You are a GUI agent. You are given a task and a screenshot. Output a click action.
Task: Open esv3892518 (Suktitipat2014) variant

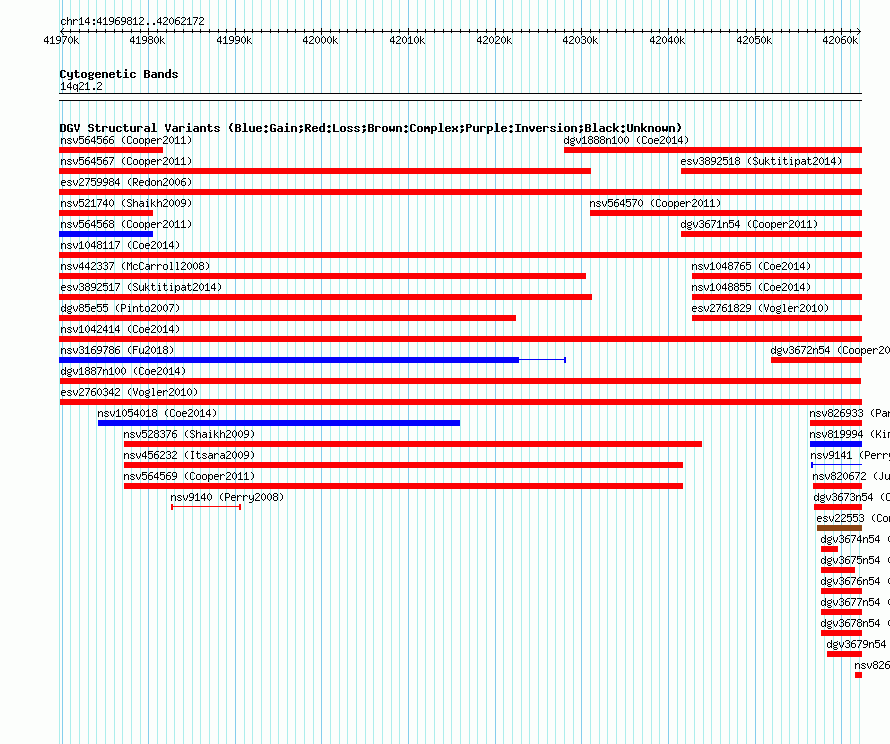tap(761, 161)
